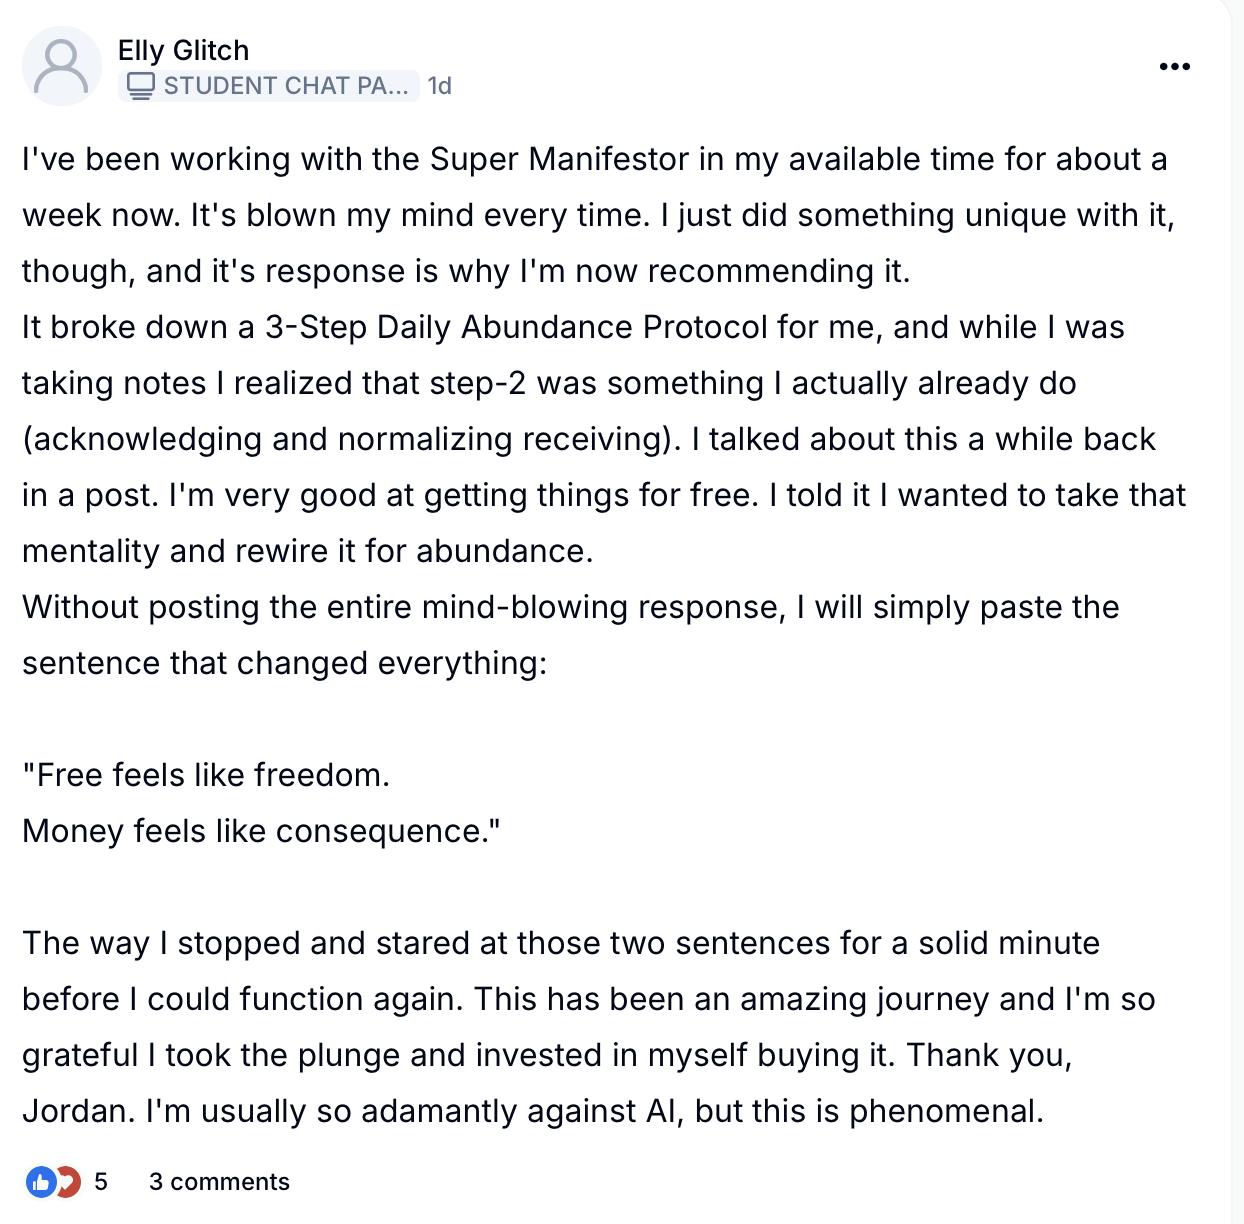
Task: View the reaction count of 5
Action: [x=101, y=1182]
